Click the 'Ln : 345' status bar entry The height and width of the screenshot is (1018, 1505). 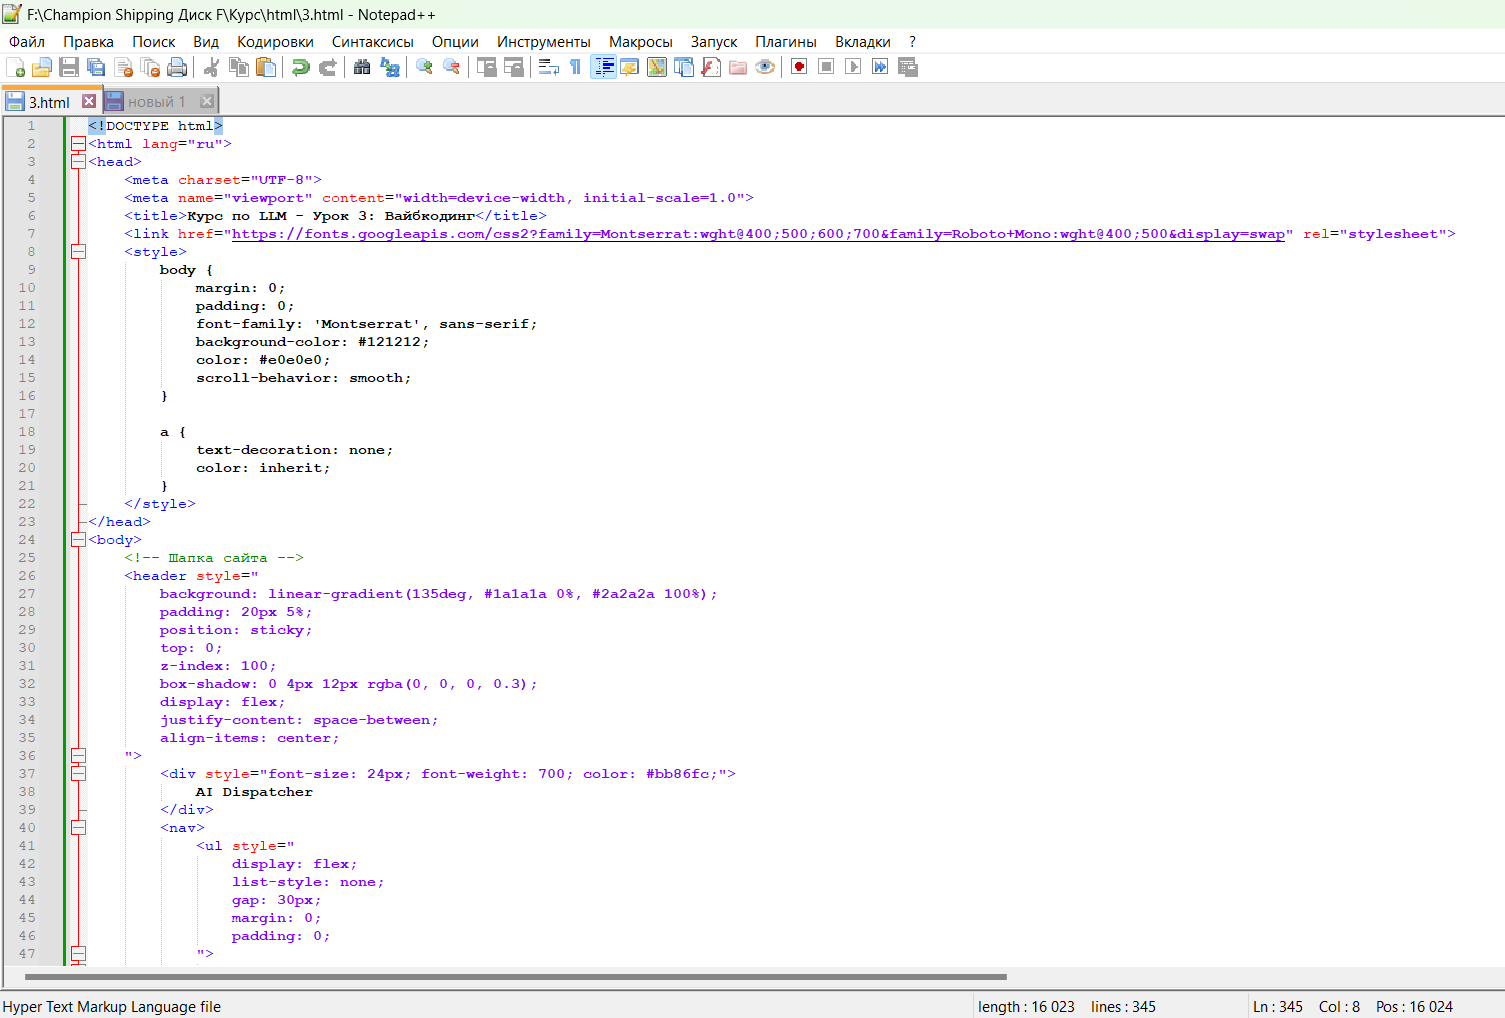(1278, 1007)
